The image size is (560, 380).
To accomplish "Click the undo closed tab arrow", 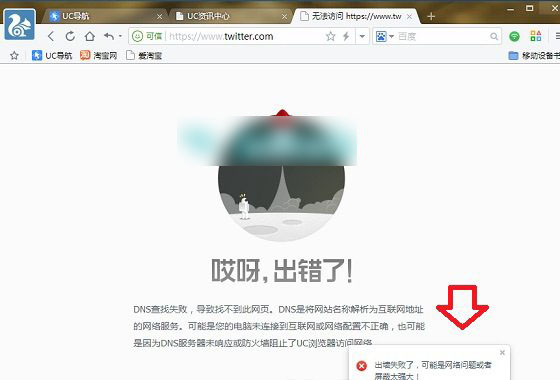I will 109,36.
